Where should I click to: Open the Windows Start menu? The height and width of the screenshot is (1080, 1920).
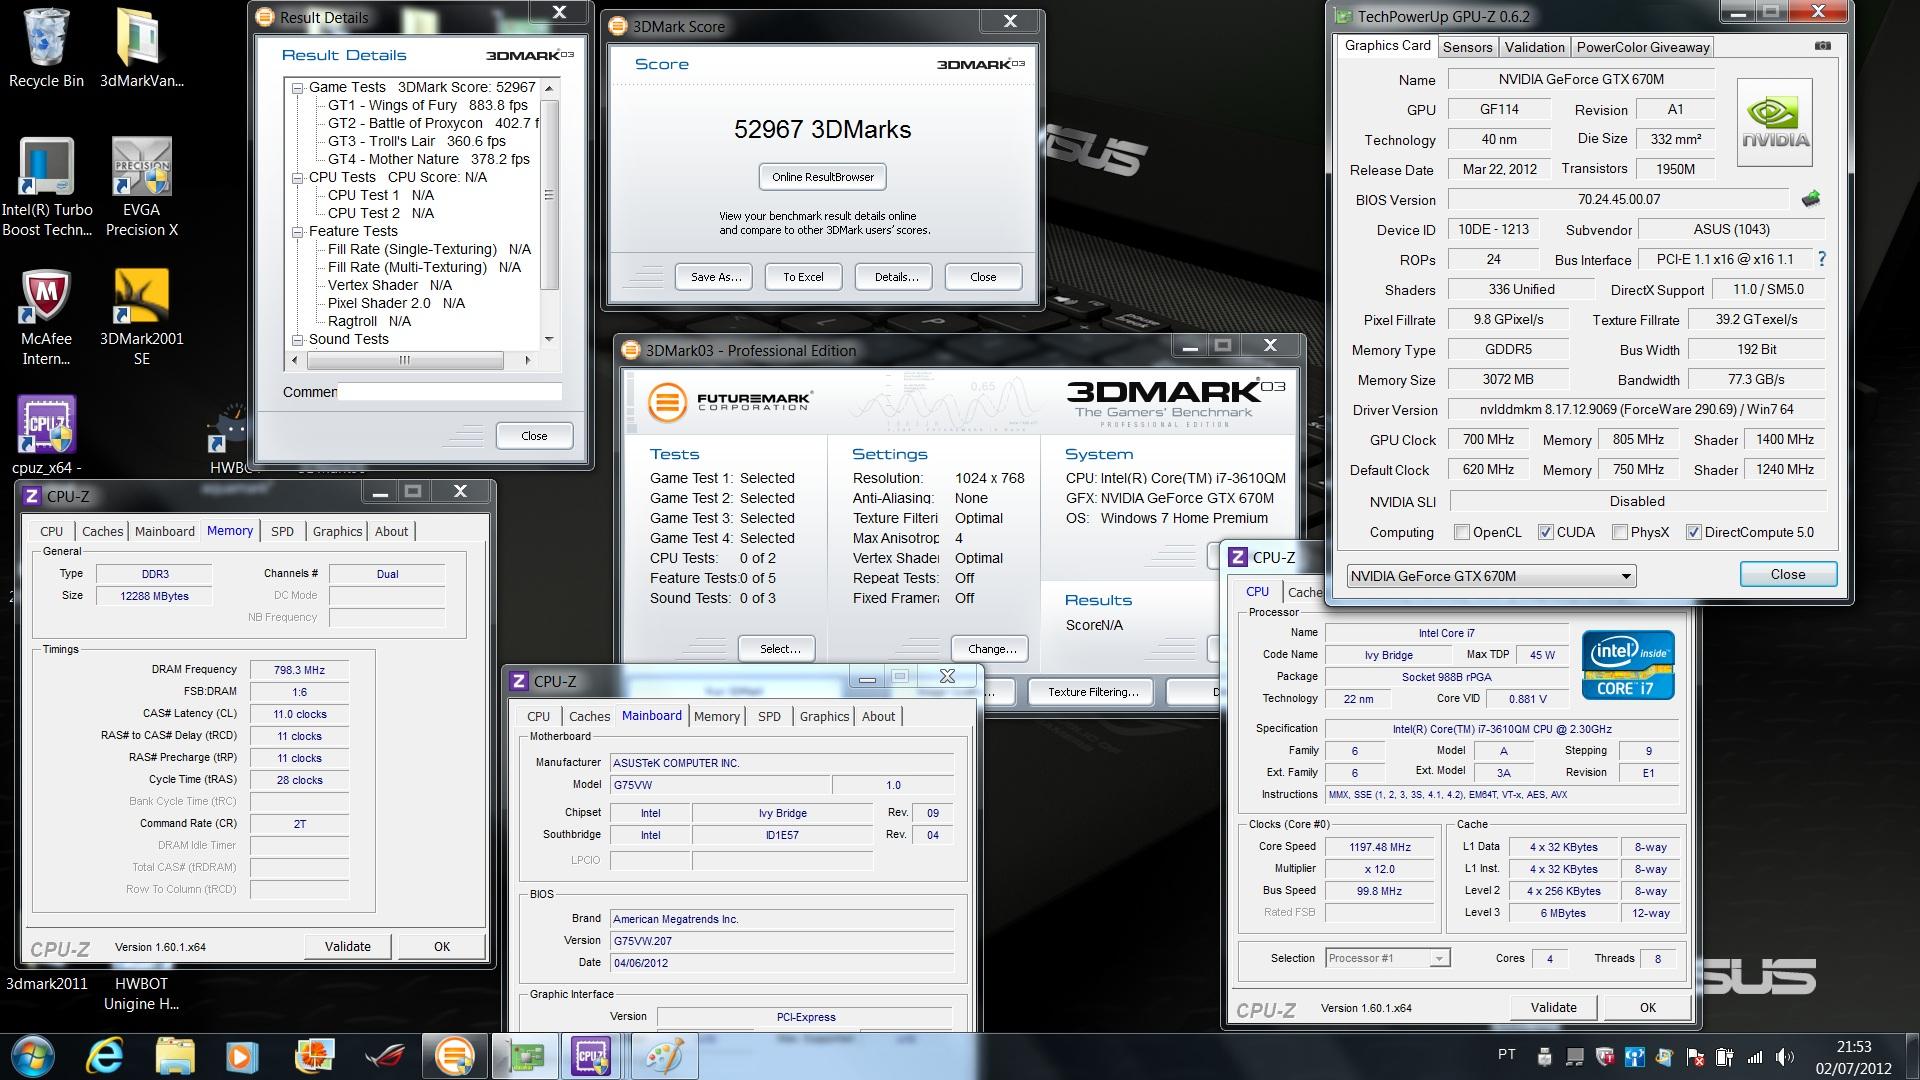tap(33, 1056)
